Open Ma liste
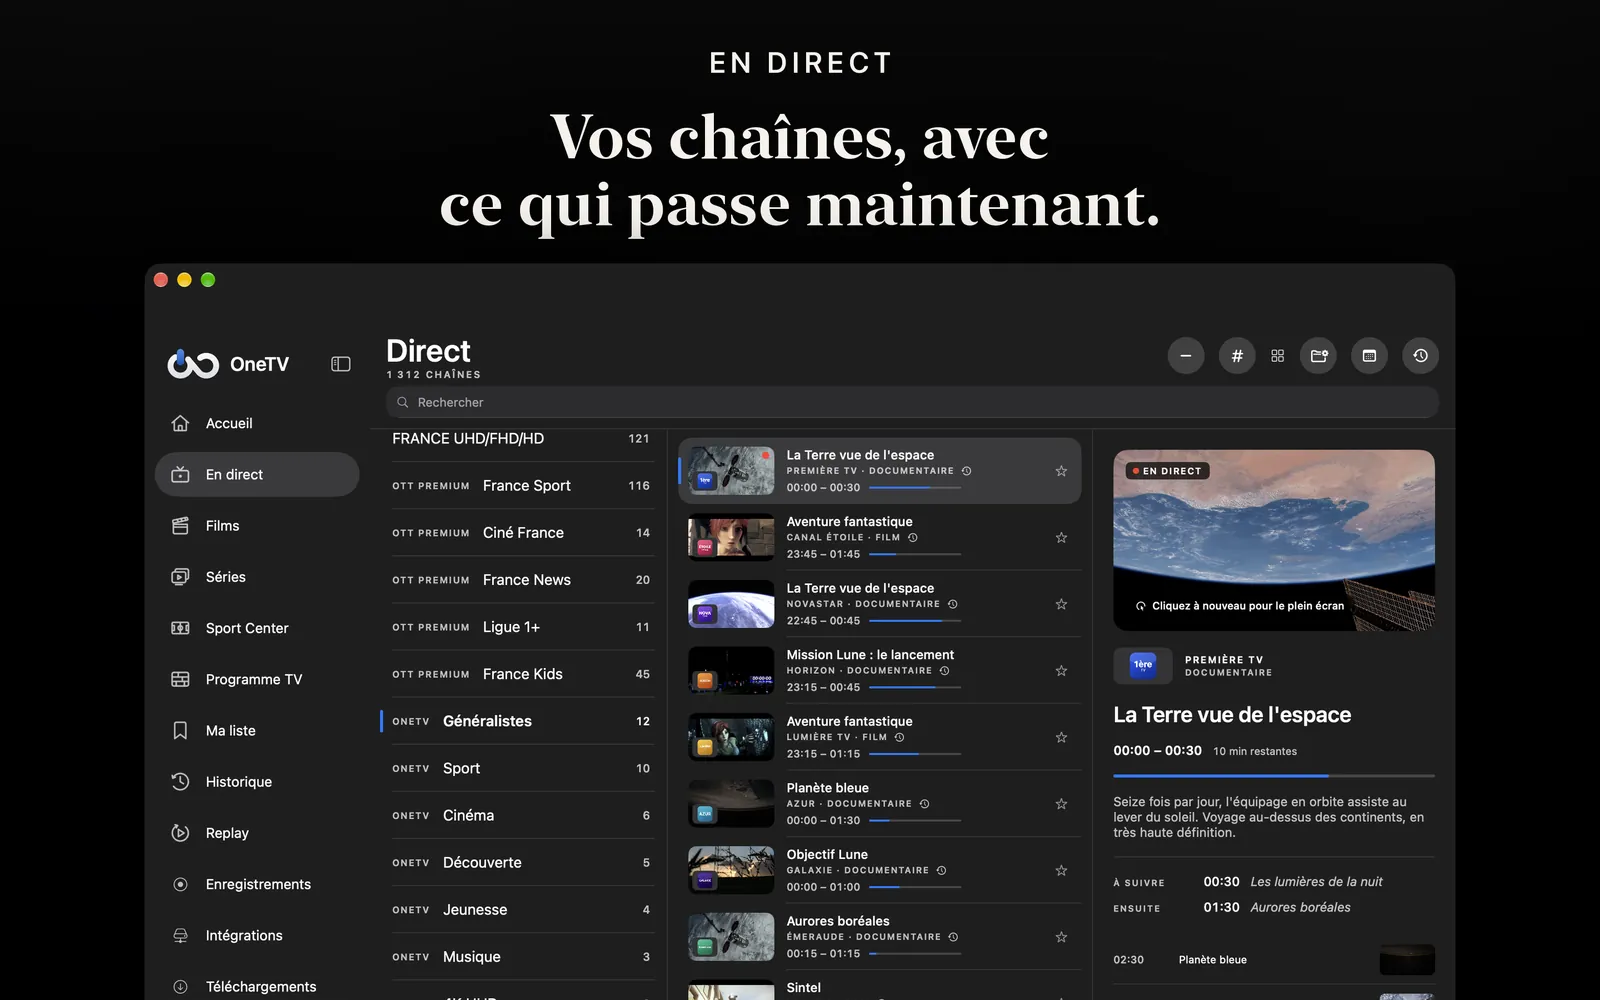This screenshot has height=1000, width=1600. click(x=257, y=731)
